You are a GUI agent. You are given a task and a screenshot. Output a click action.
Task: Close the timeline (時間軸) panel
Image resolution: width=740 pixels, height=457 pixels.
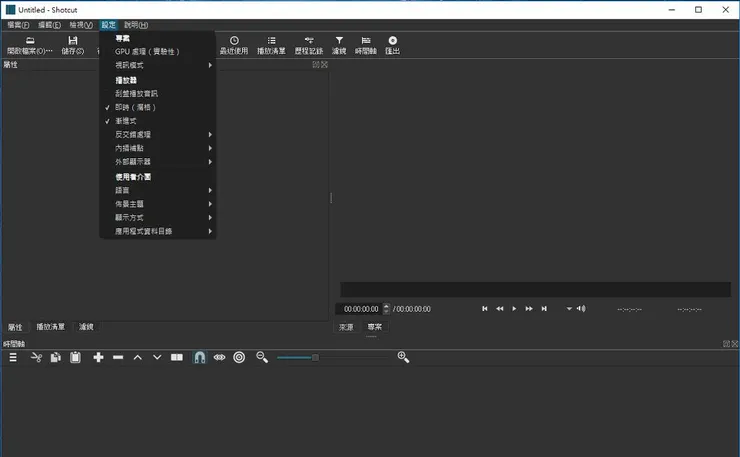[735, 344]
